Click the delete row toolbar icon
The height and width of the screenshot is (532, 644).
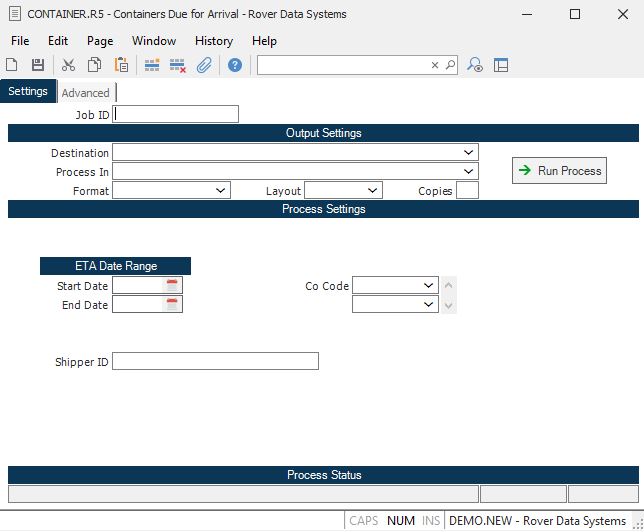[x=178, y=65]
